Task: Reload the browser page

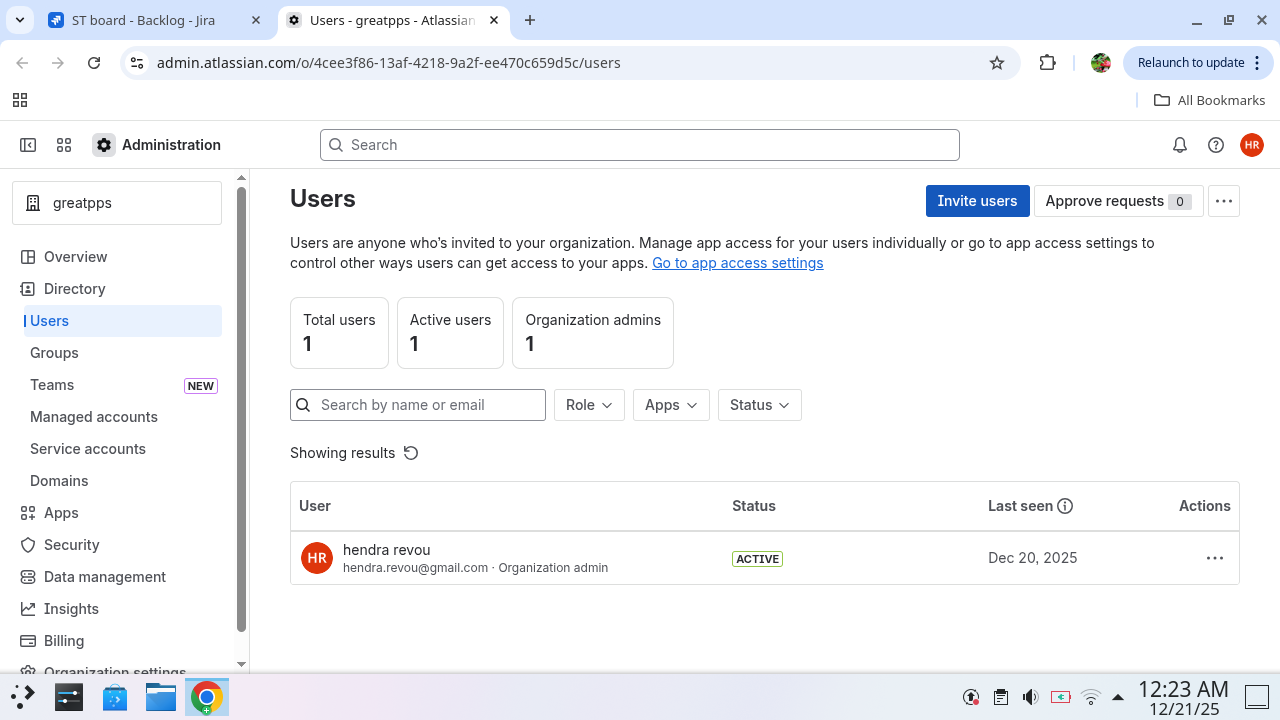Action: [94, 63]
